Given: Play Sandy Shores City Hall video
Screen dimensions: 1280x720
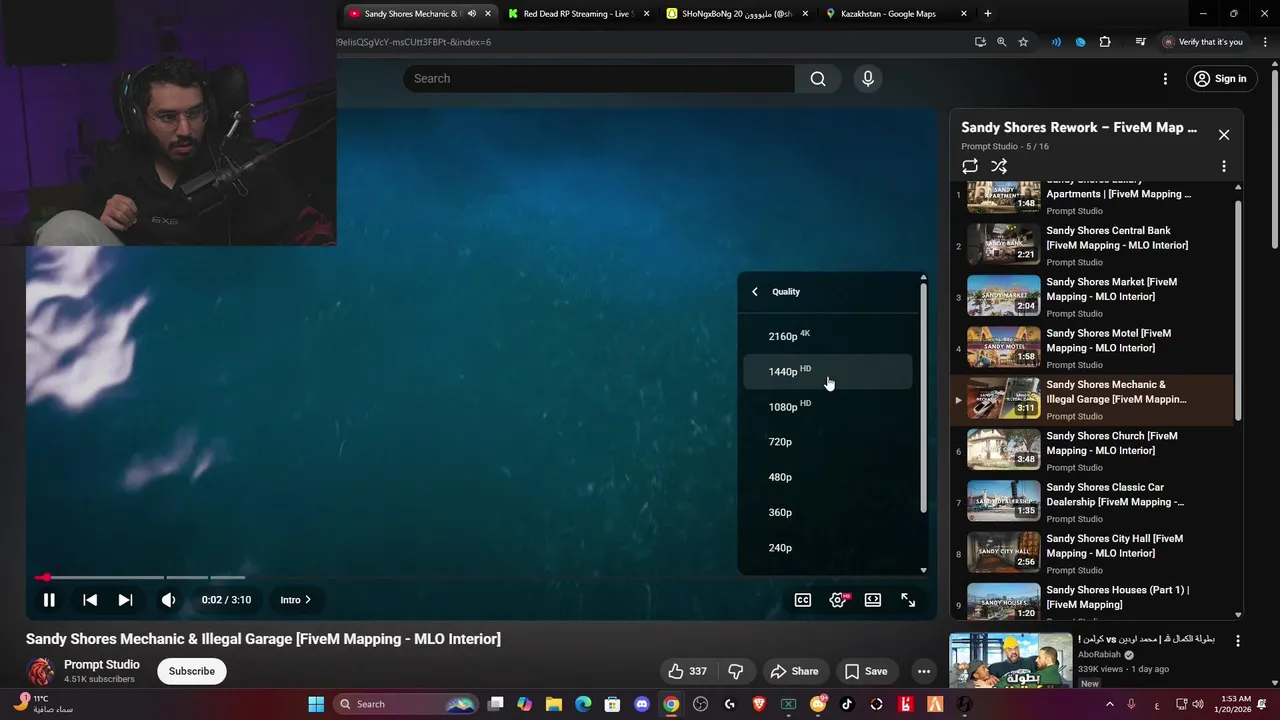Looking at the screenshot, I should tap(1092, 554).
